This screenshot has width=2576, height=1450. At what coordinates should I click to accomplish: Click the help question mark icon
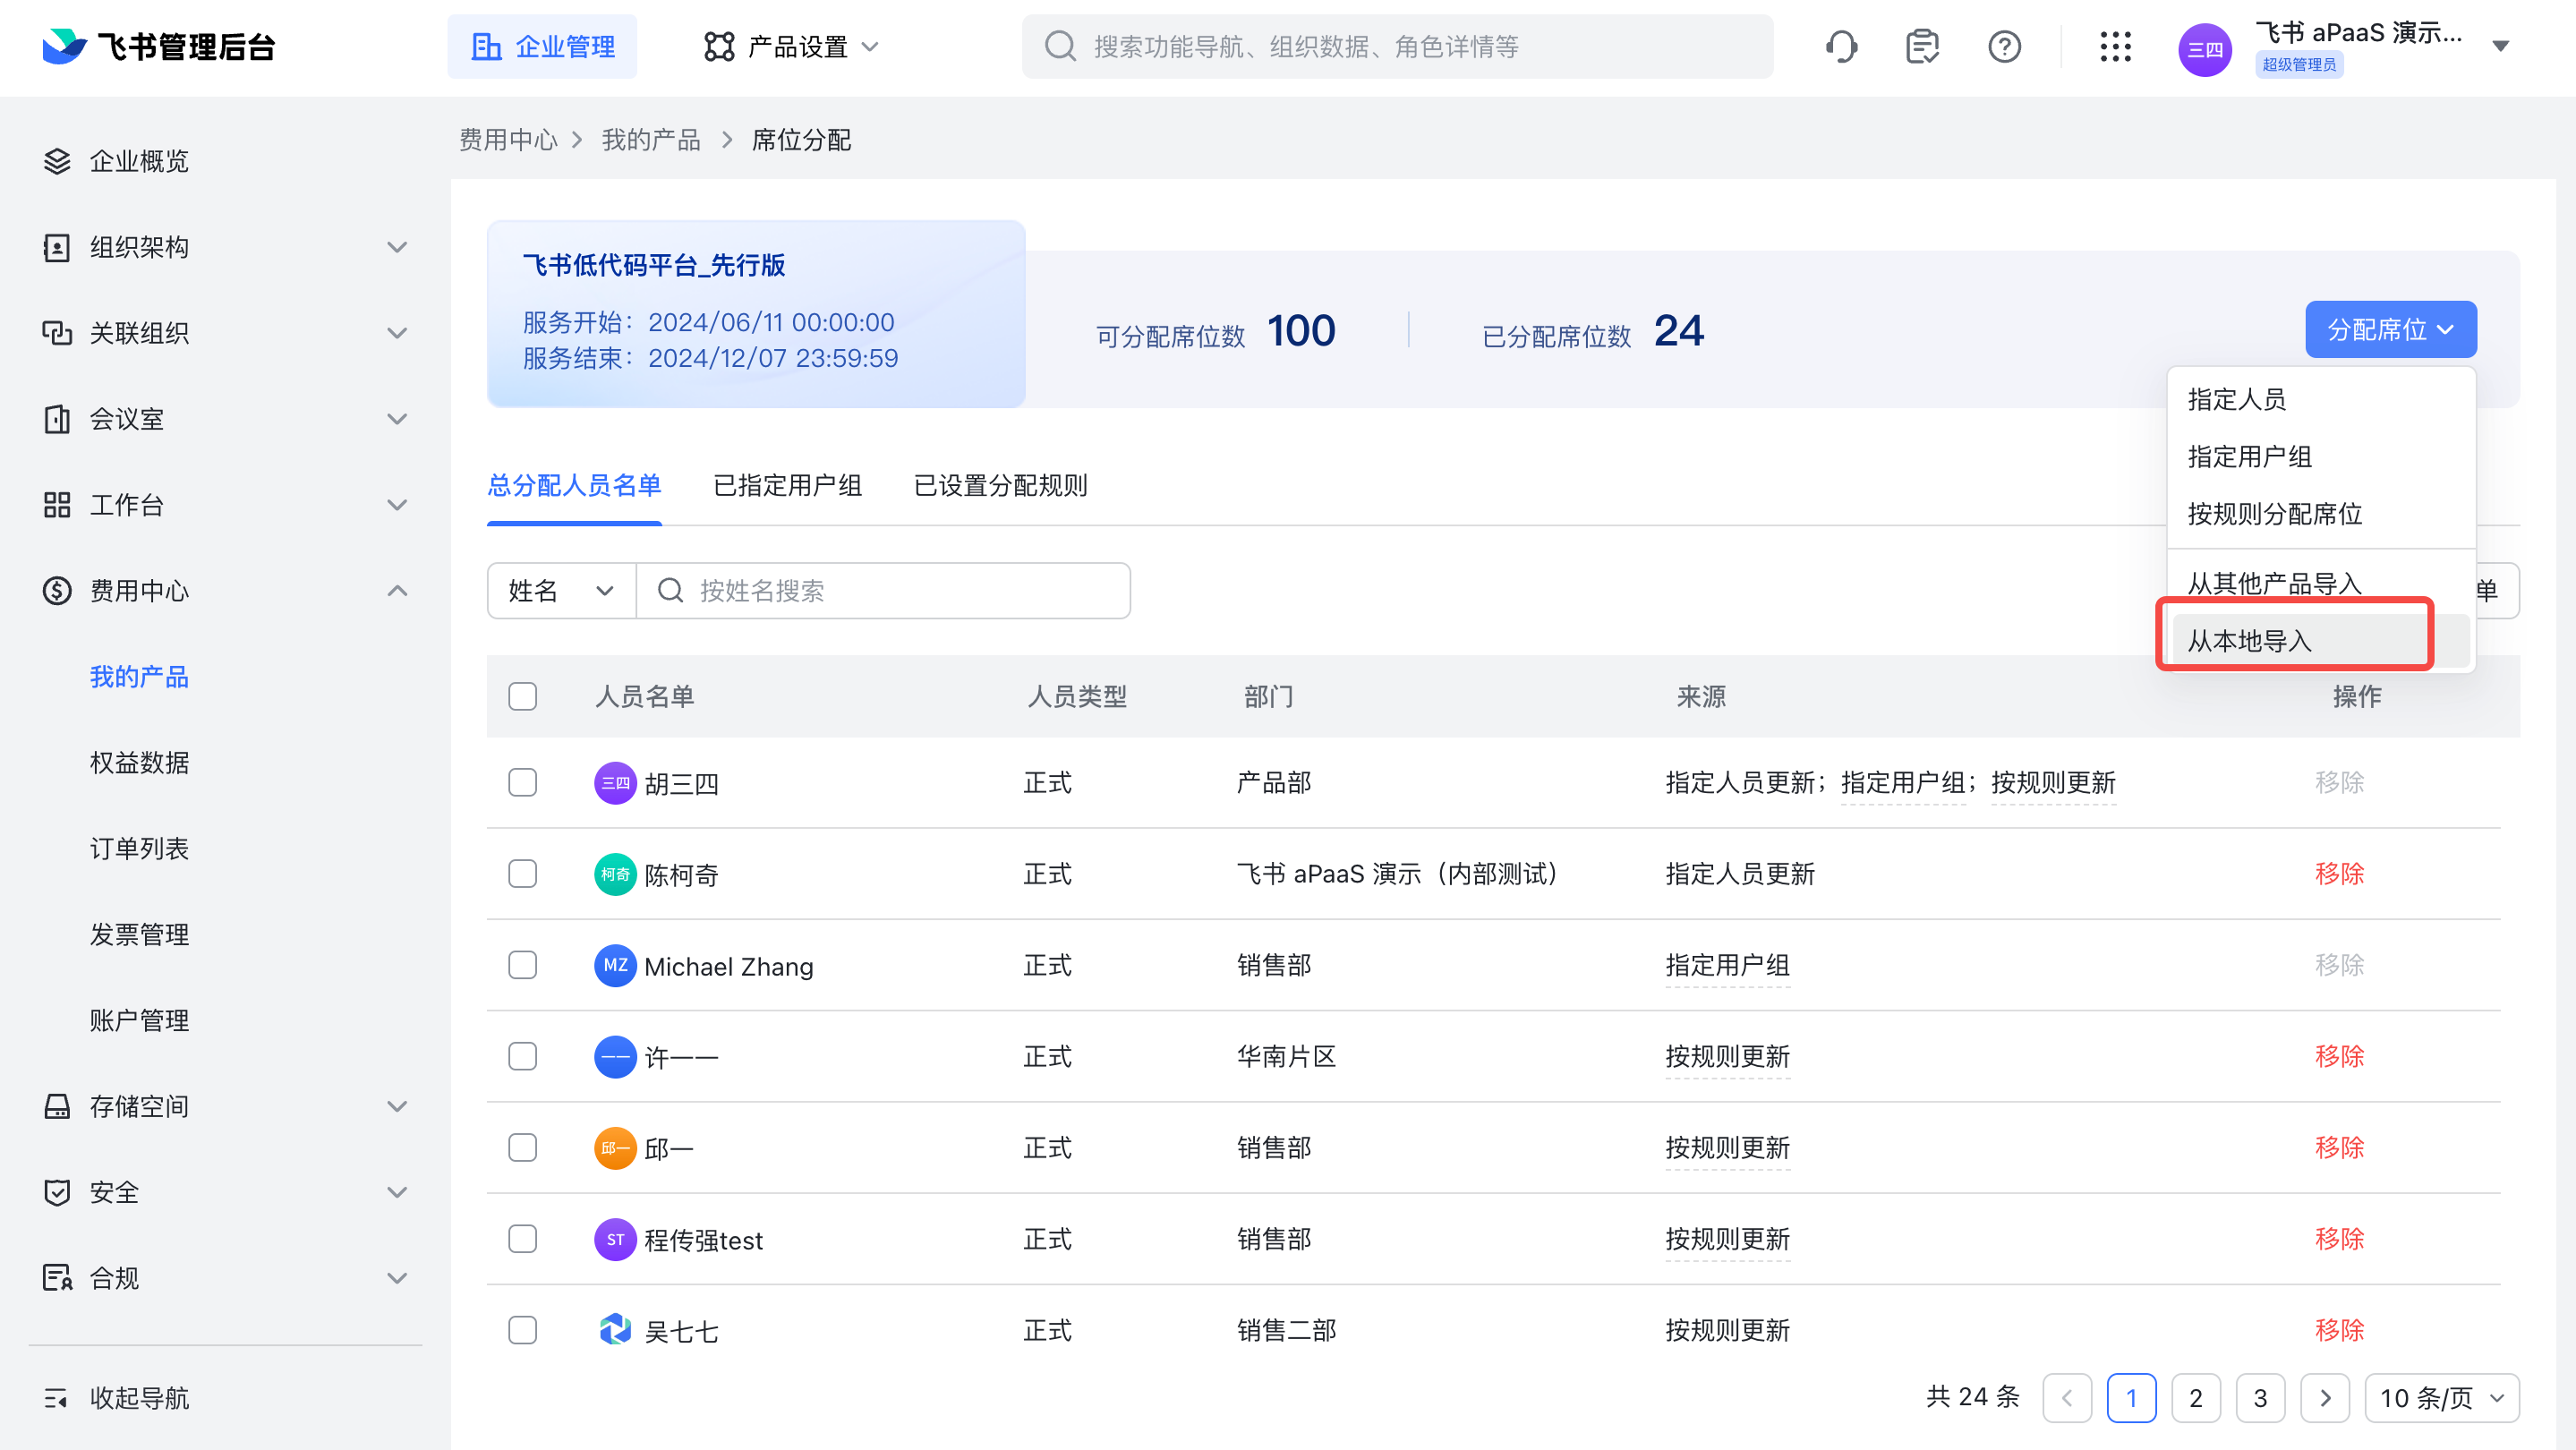pyautogui.click(x=2005, y=46)
